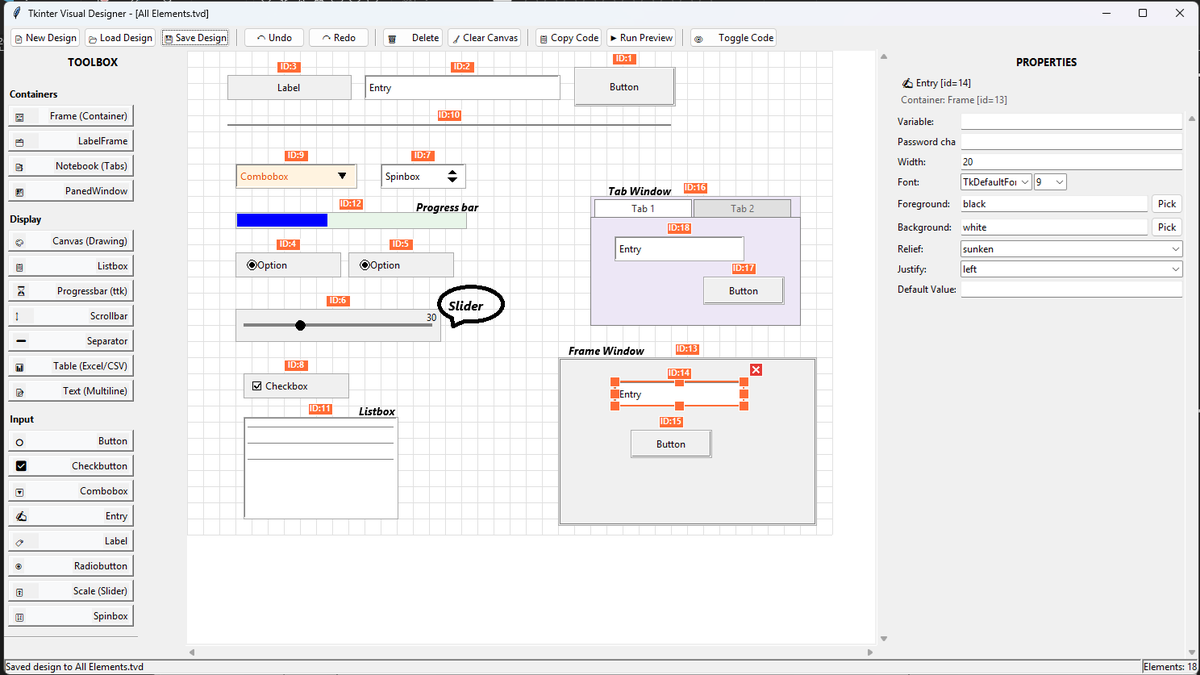
Task: Click the PanedWindow toolbox icon
Action: coord(19,192)
